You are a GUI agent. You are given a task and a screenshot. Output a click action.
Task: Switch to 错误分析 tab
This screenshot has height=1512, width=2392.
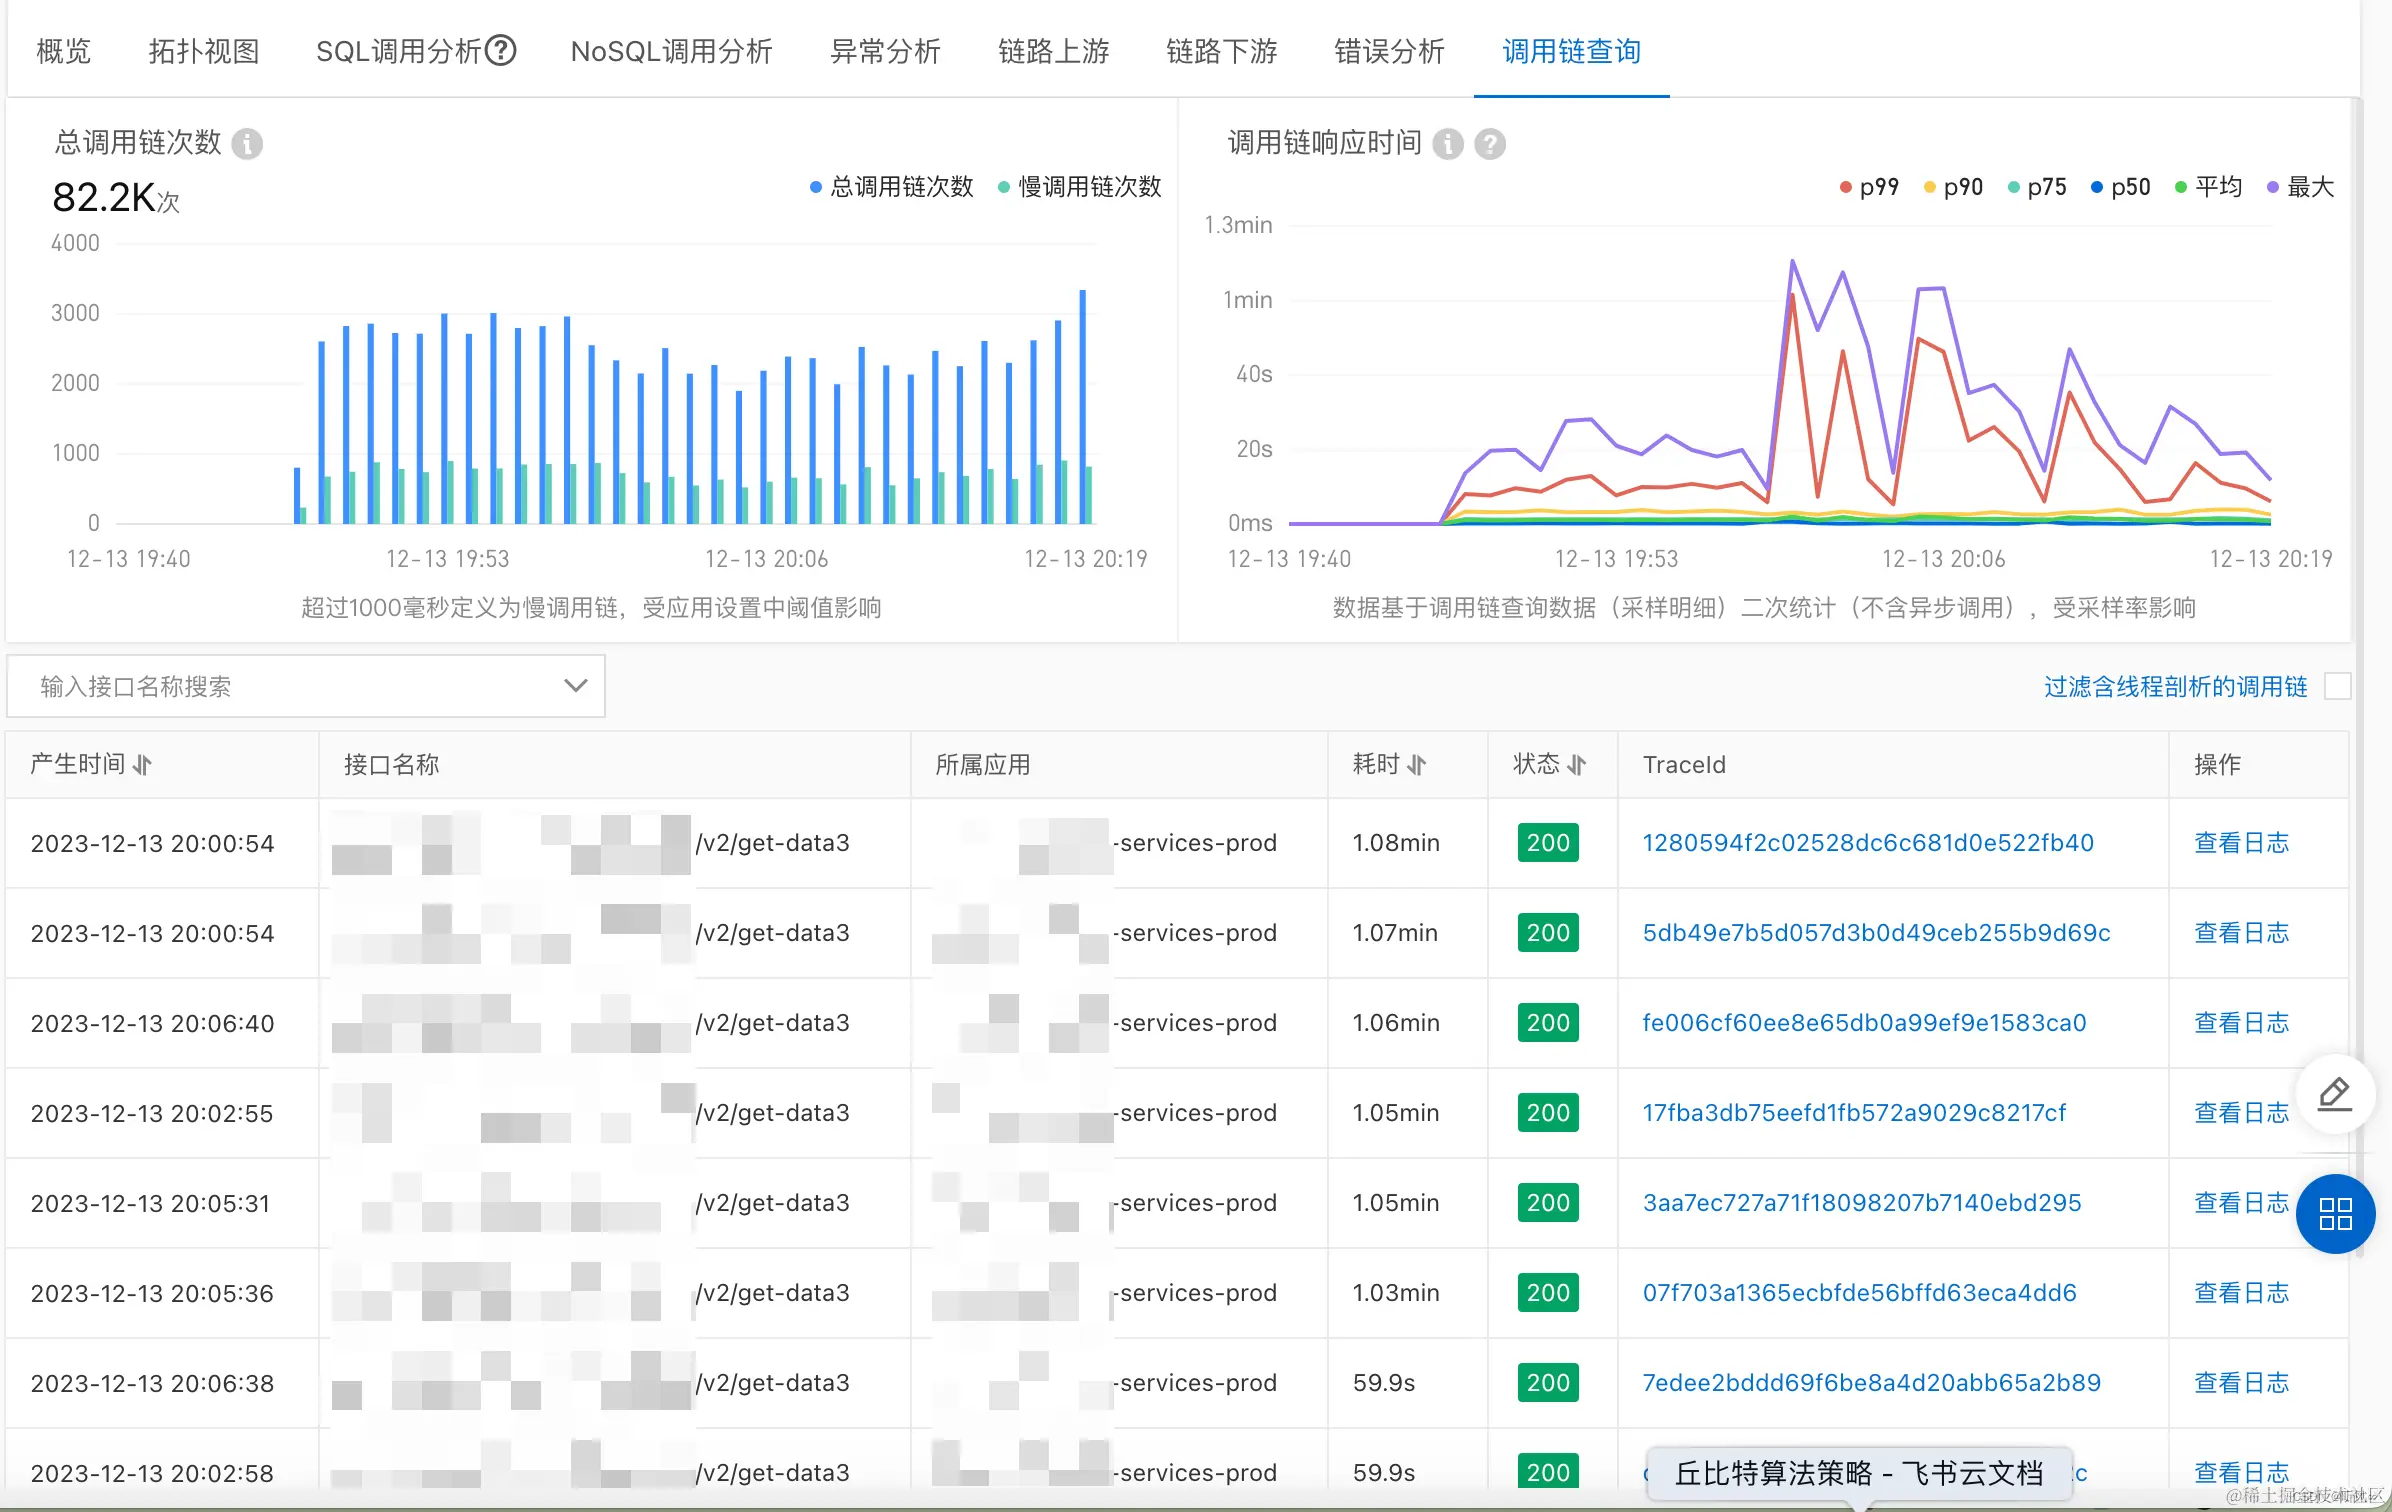[1389, 51]
